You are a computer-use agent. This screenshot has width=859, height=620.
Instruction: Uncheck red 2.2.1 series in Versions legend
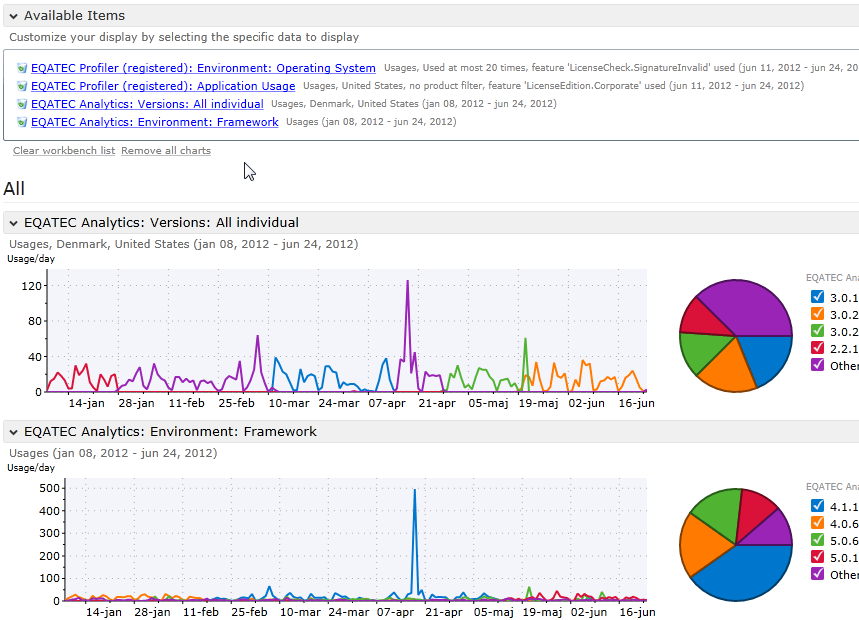tap(817, 348)
